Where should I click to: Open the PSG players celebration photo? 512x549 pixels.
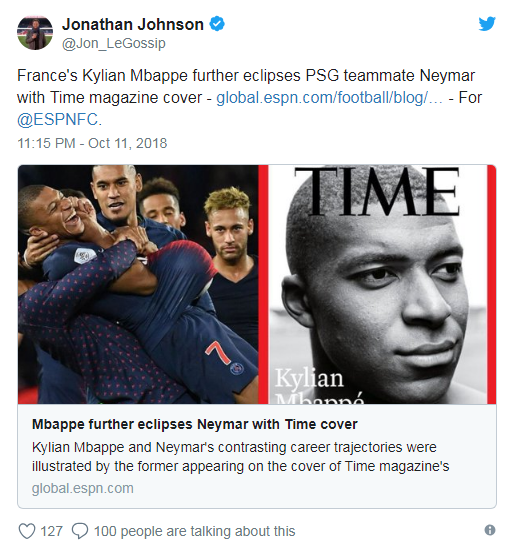138,284
